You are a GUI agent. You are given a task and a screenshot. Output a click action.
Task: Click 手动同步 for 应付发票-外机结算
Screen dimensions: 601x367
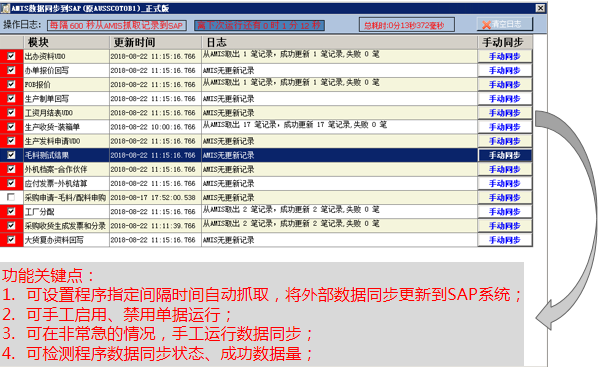tap(505, 183)
